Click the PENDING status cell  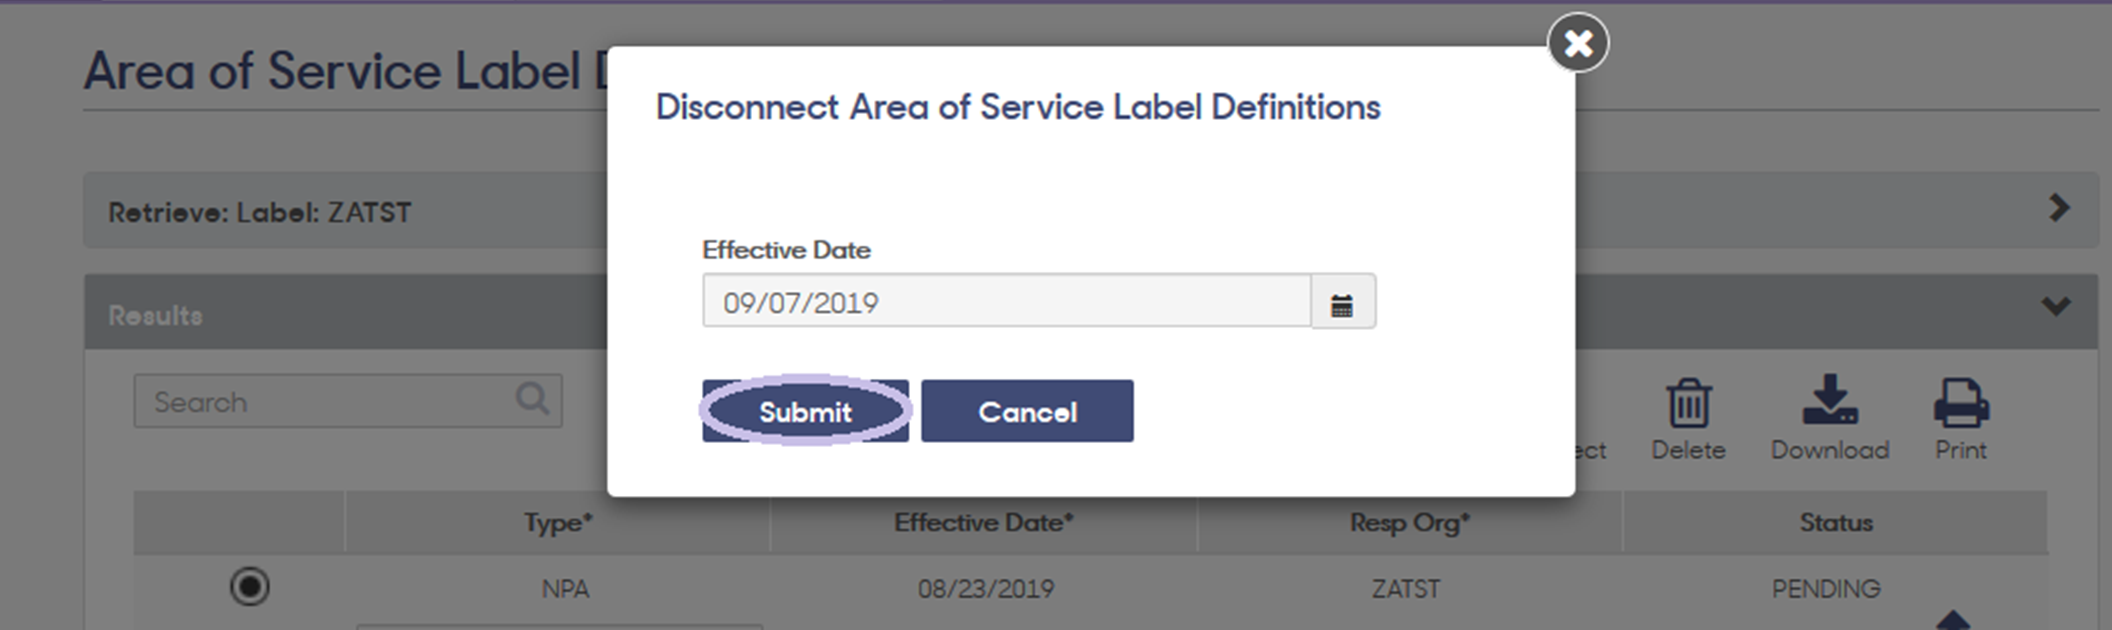pos(1826,588)
